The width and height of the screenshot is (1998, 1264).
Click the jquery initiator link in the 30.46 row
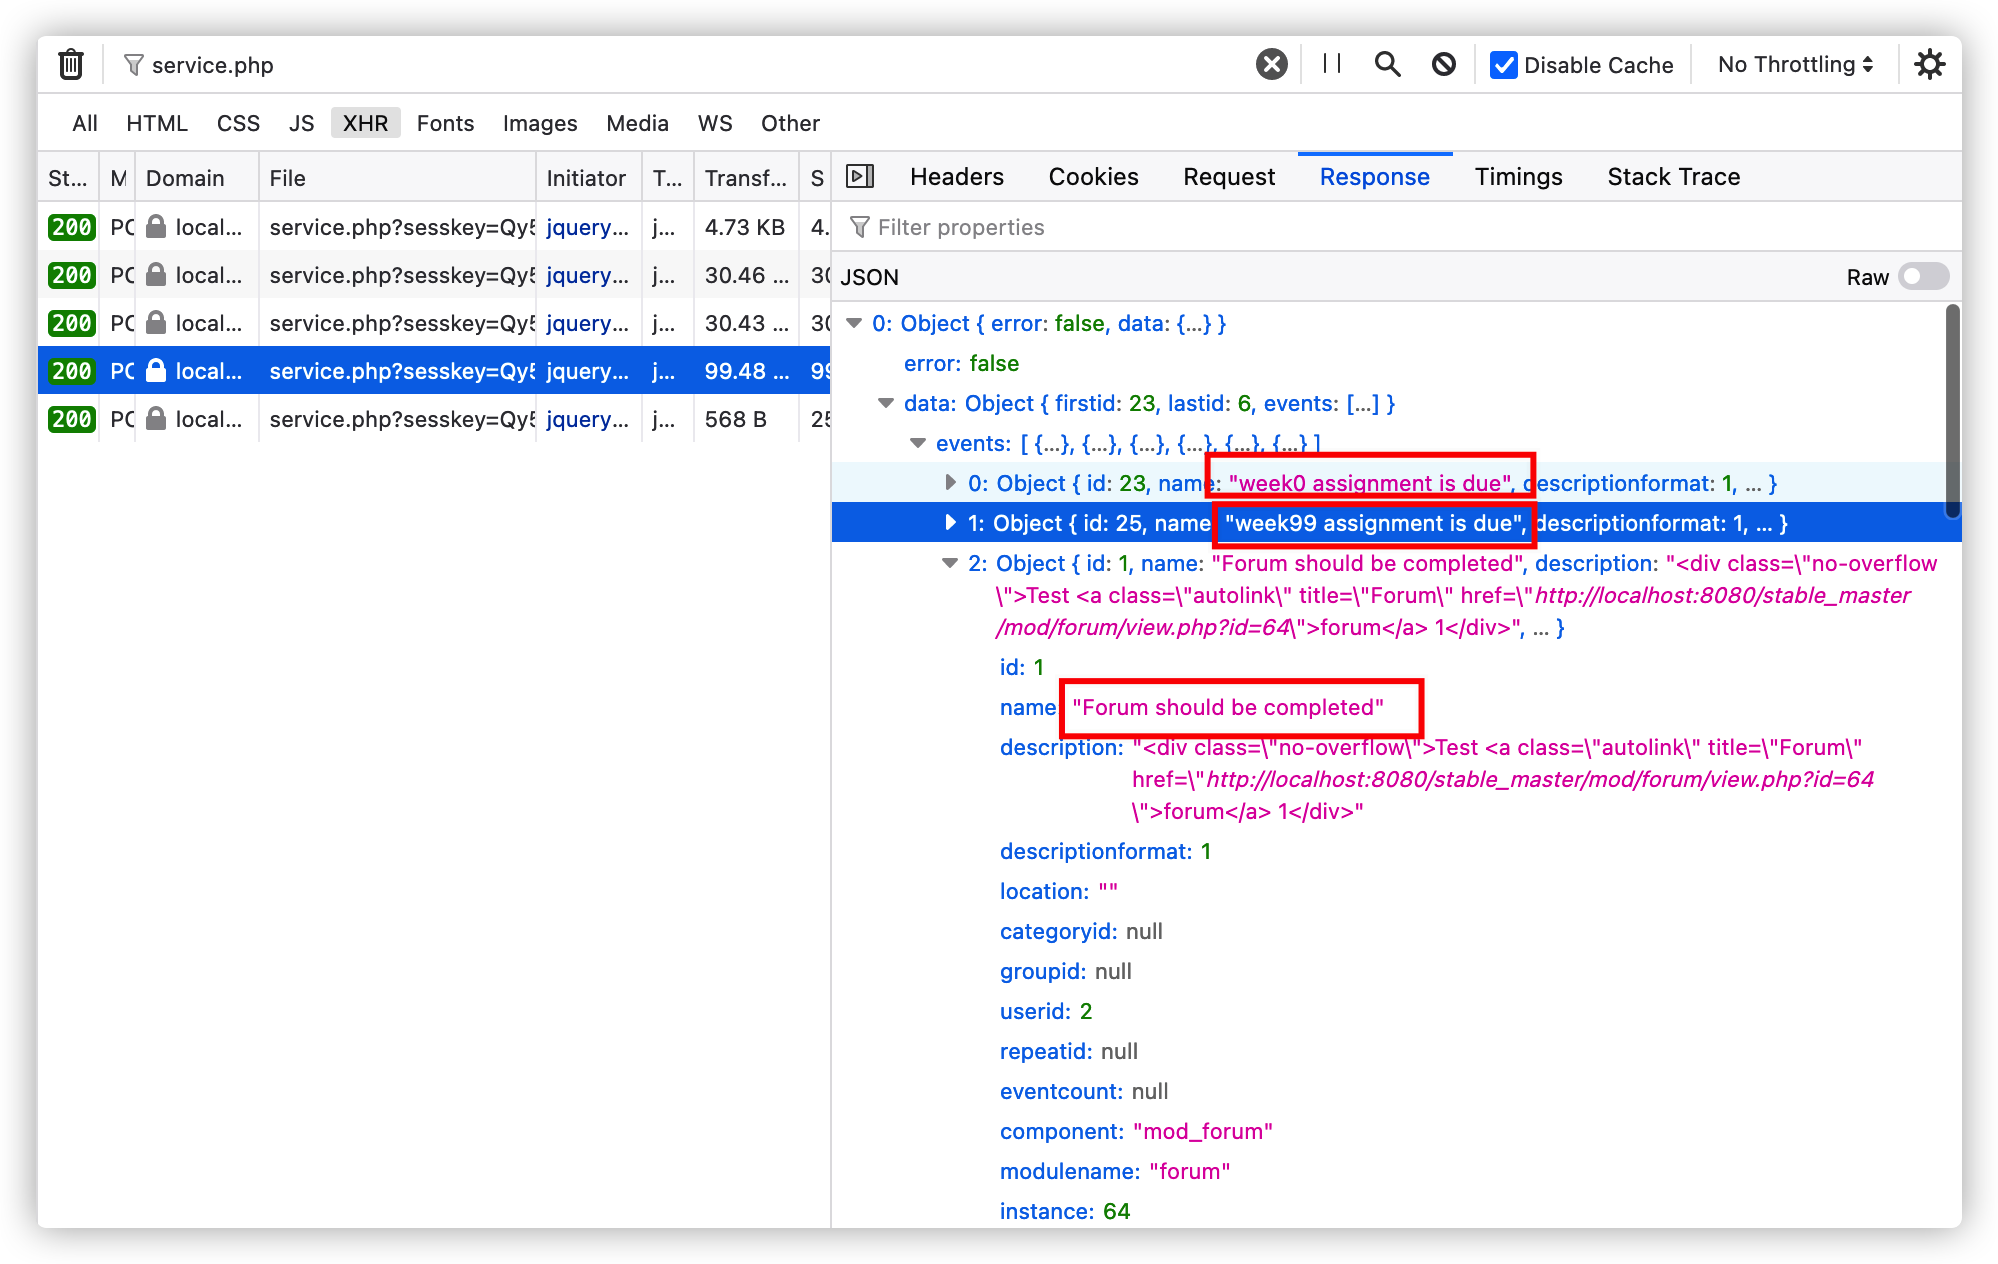coord(587,275)
